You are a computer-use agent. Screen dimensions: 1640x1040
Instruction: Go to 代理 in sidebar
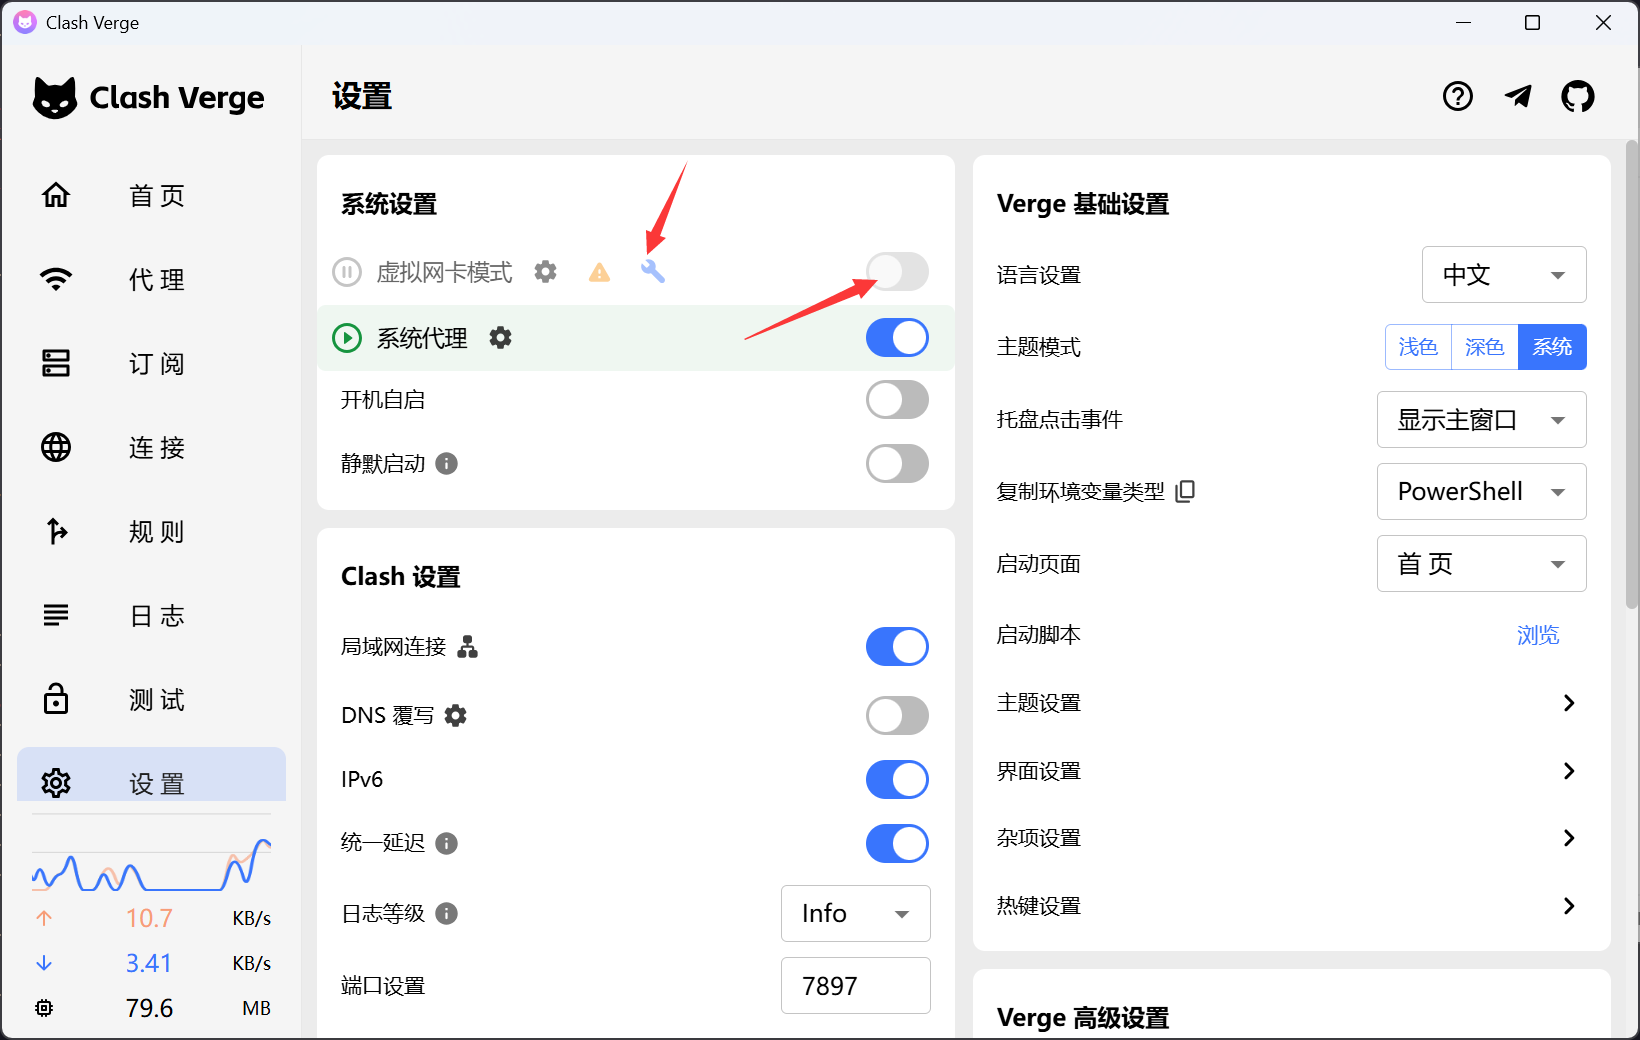click(x=151, y=280)
